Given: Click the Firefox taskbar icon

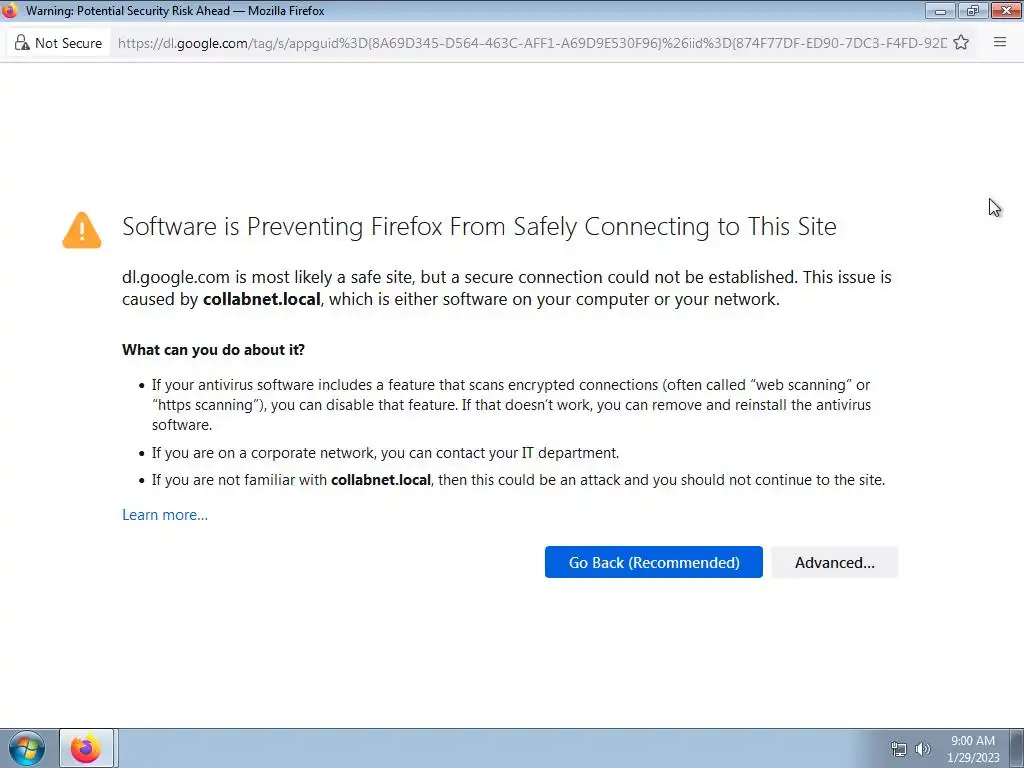Looking at the screenshot, I should [x=87, y=748].
